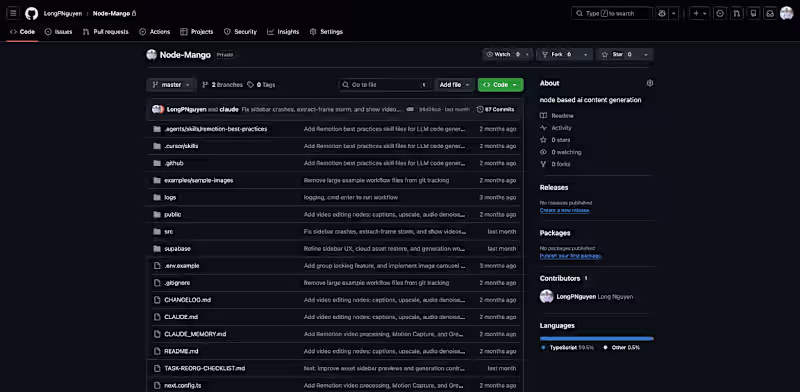Click the Node-Mango breadcrumb link
The image size is (800, 392).
(x=111, y=13)
